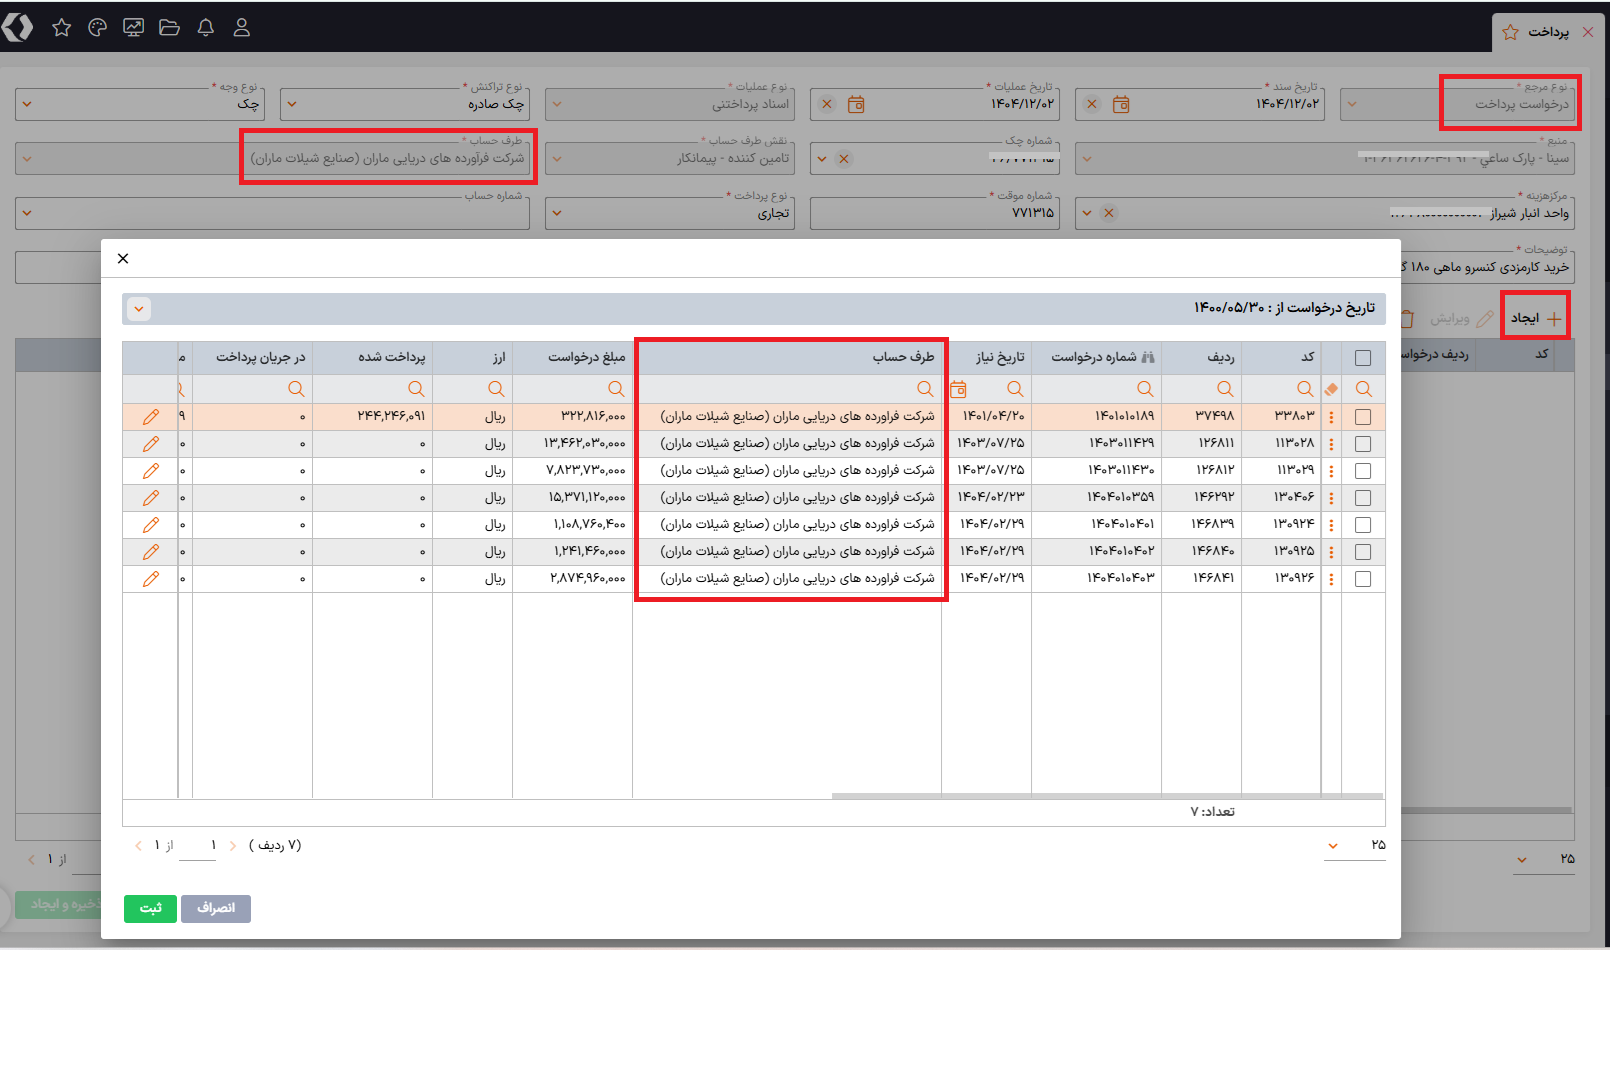Open three-dot menu for row 113028
The image size is (1610, 1077).
[1331, 444]
